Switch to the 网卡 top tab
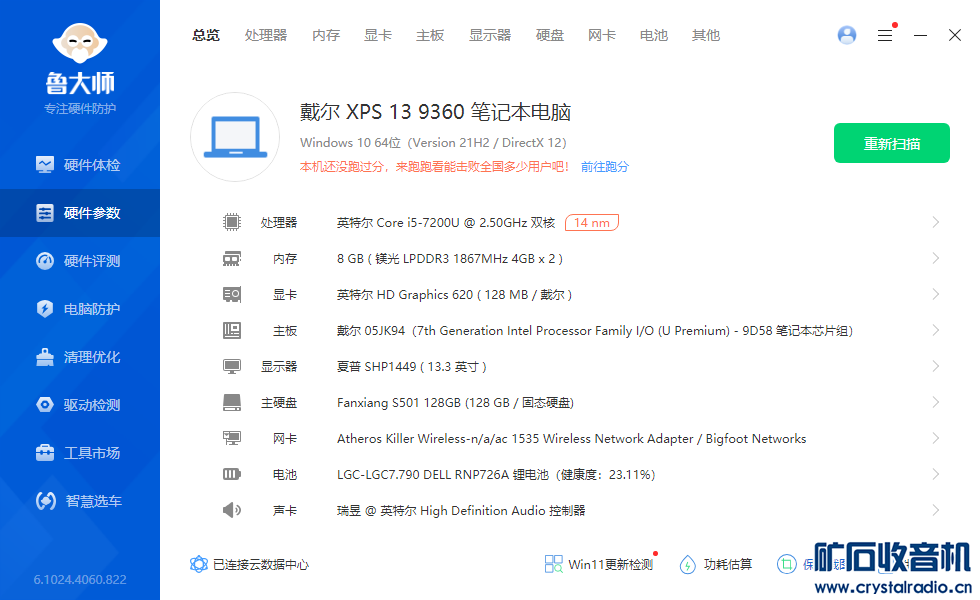The width and height of the screenshot is (980, 600). 602,35
